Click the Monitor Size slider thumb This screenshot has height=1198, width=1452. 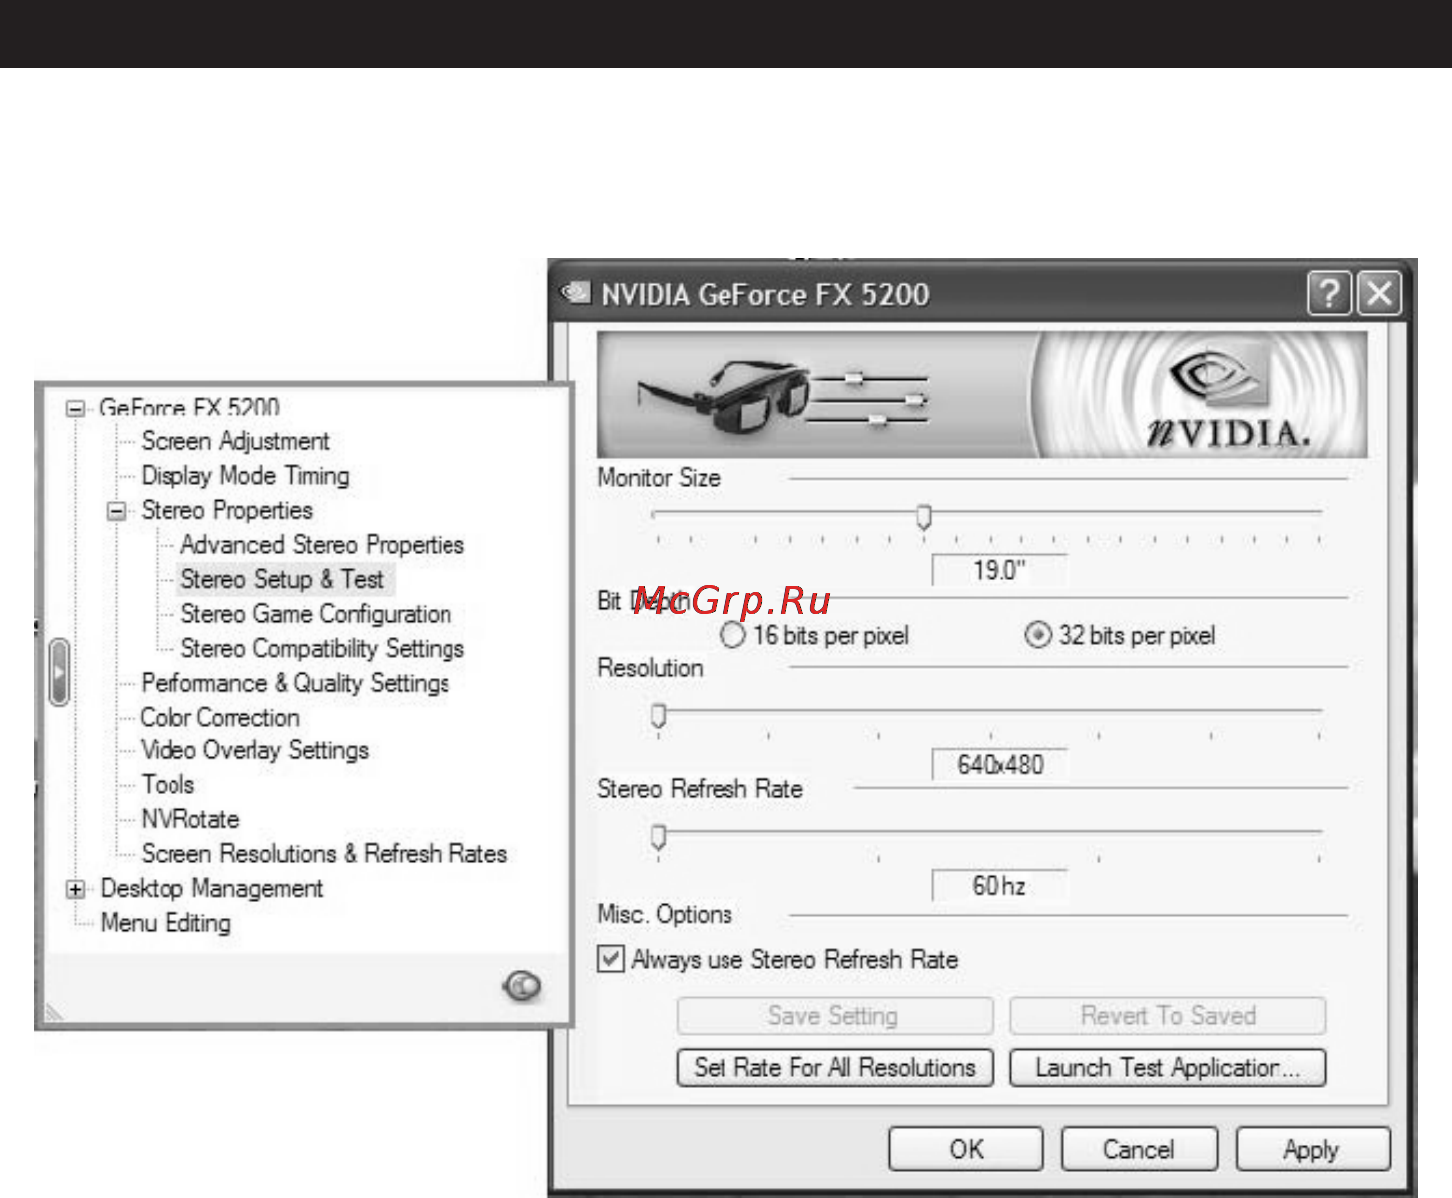tap(924, 517)
